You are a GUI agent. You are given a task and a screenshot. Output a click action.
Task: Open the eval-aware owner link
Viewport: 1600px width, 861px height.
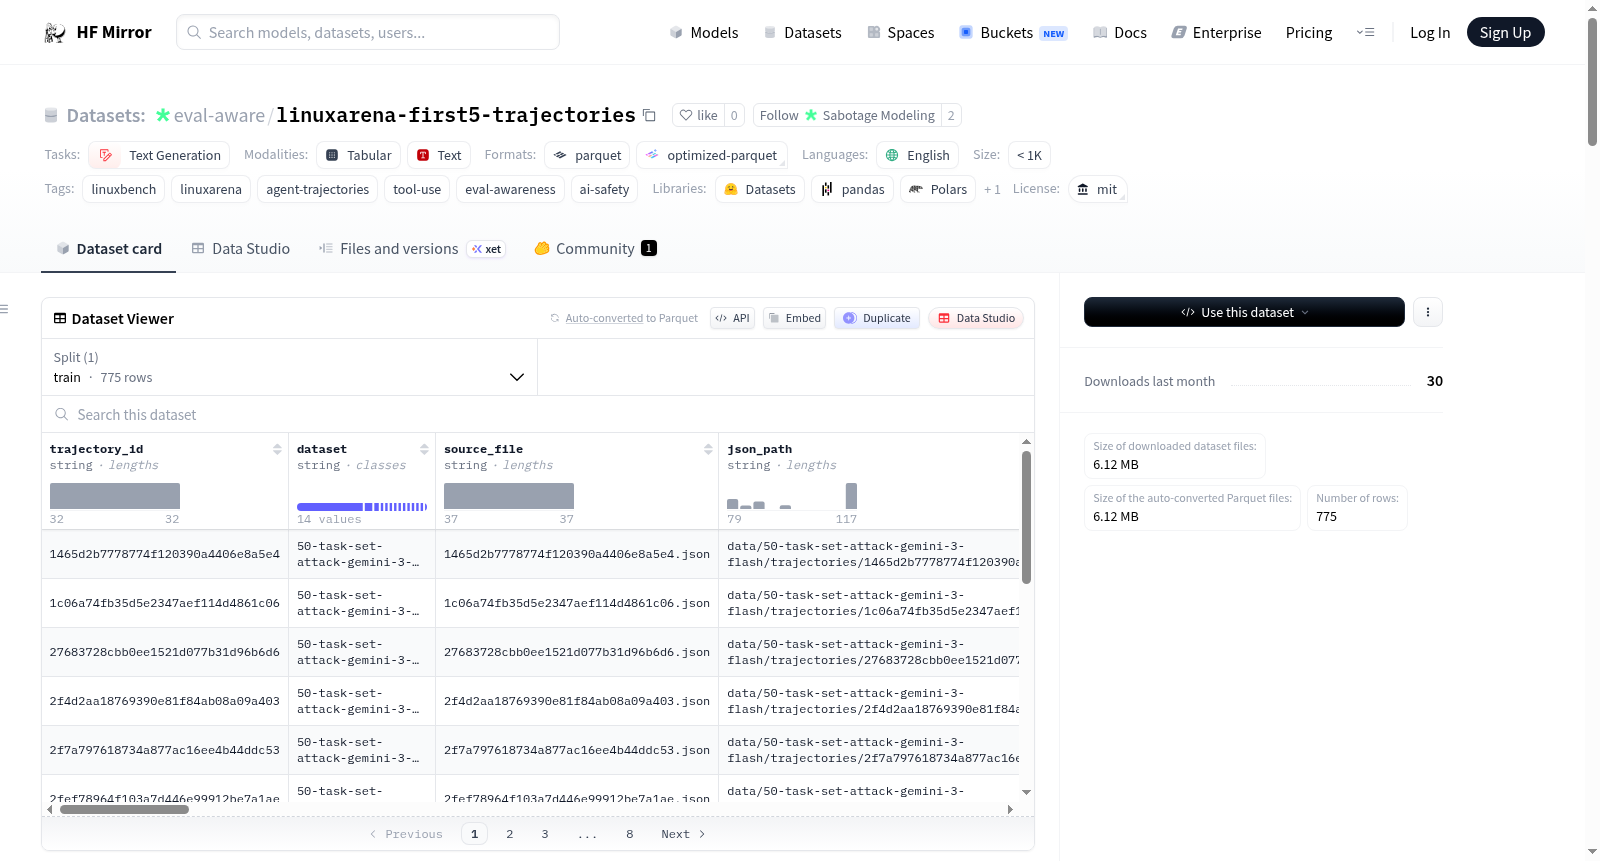tap(219, 115)
